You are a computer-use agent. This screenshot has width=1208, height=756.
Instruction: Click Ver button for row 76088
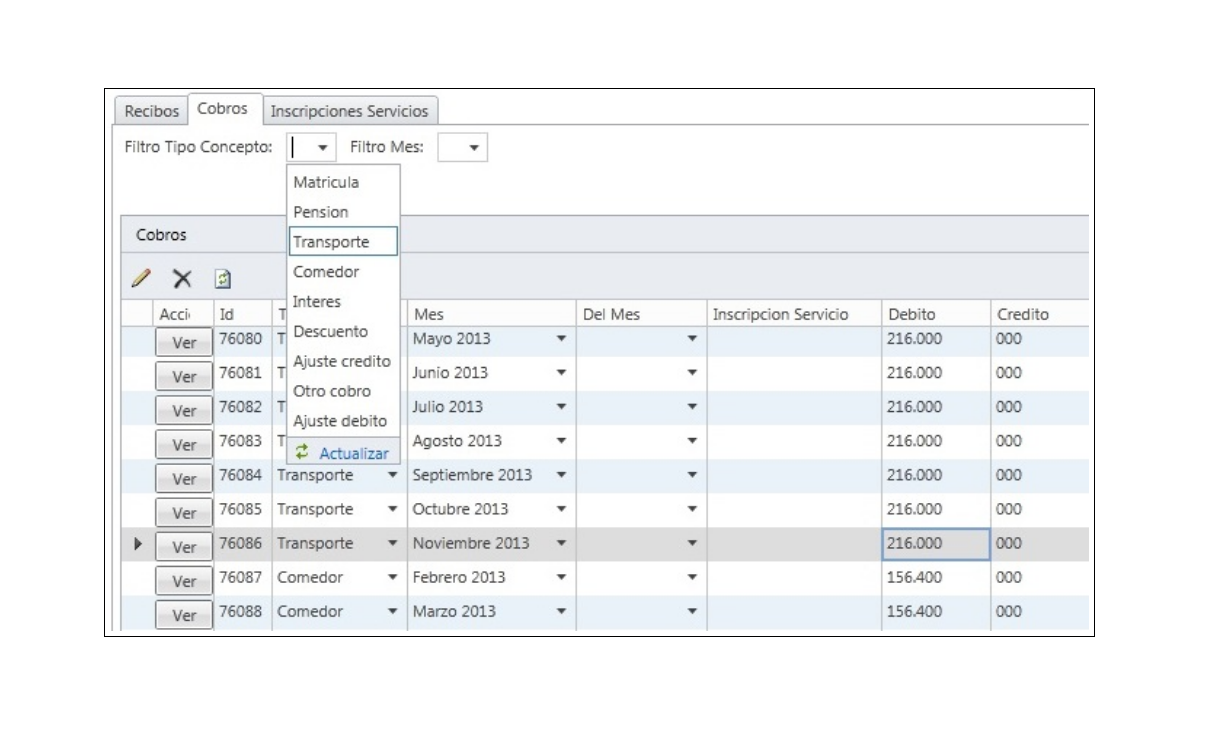[x=184, y=614]
